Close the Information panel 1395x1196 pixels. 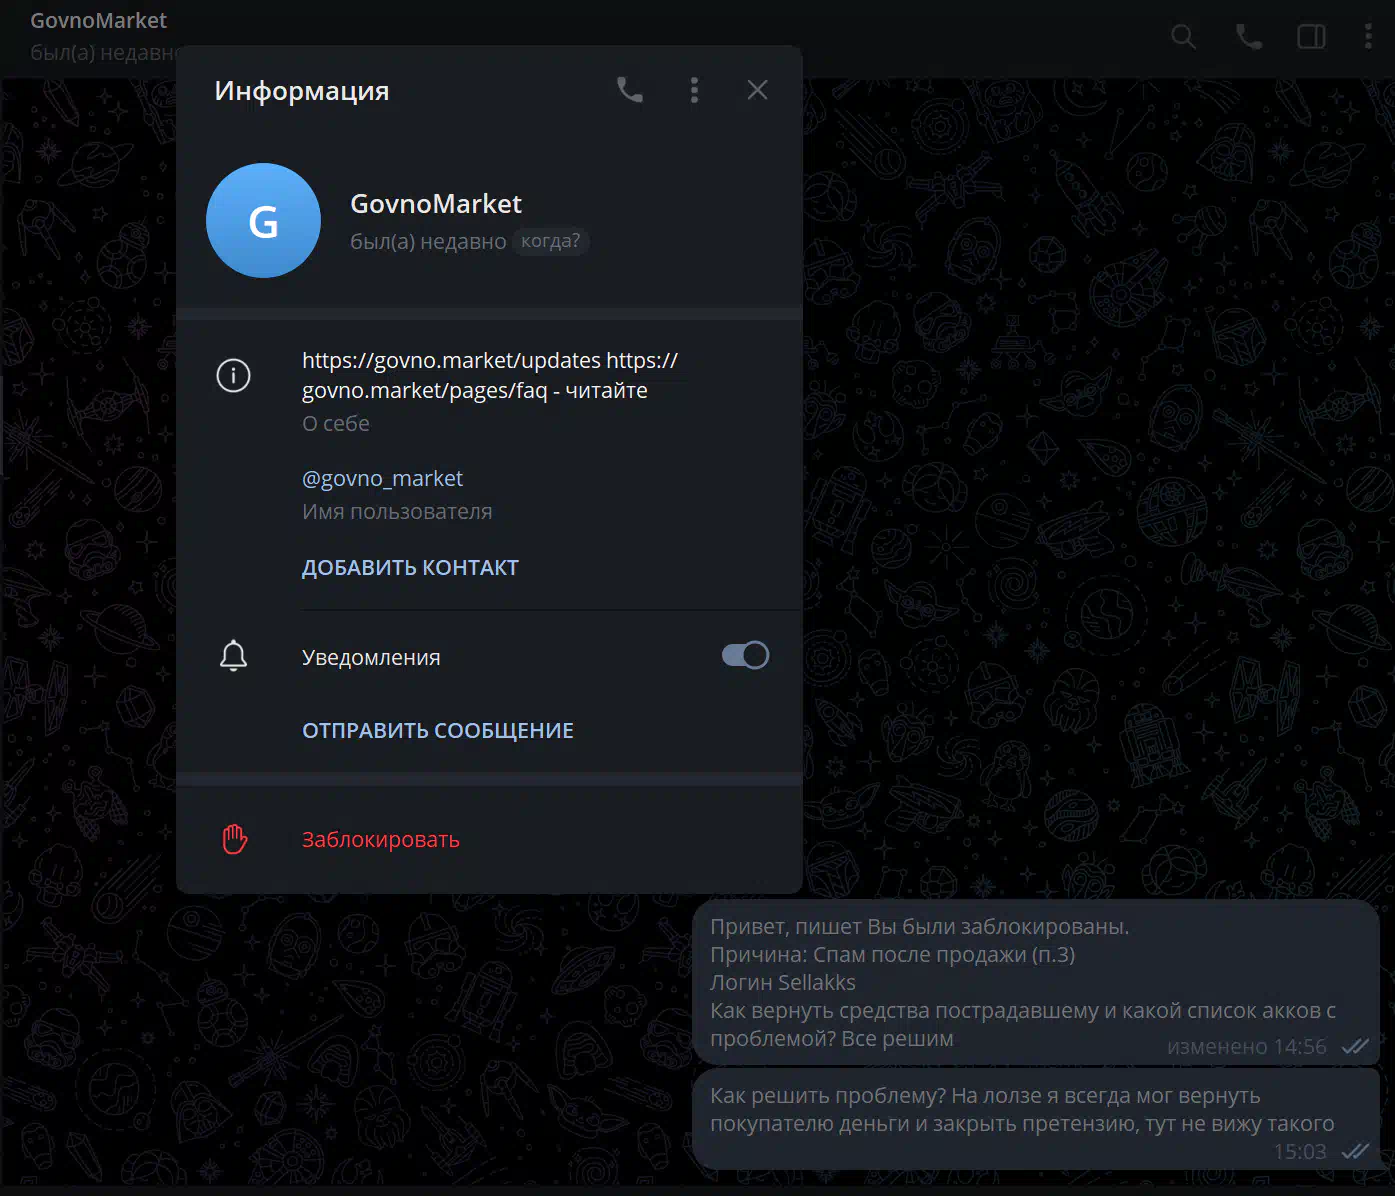tap(758, 90)
